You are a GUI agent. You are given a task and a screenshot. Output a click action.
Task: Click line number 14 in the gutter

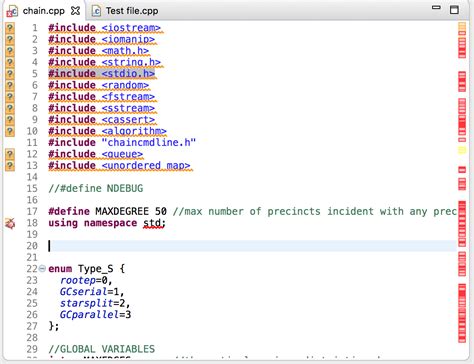(x=32, y=177)
